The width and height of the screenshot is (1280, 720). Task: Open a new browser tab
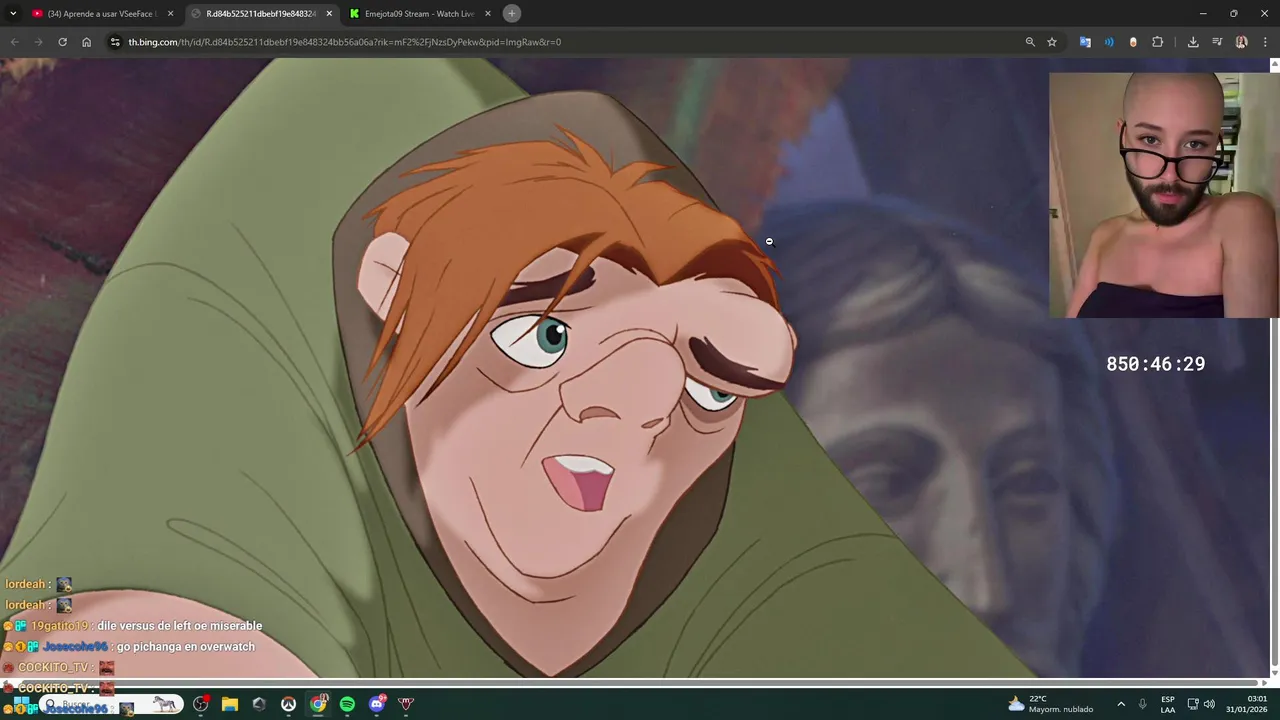tap(512, 13)
